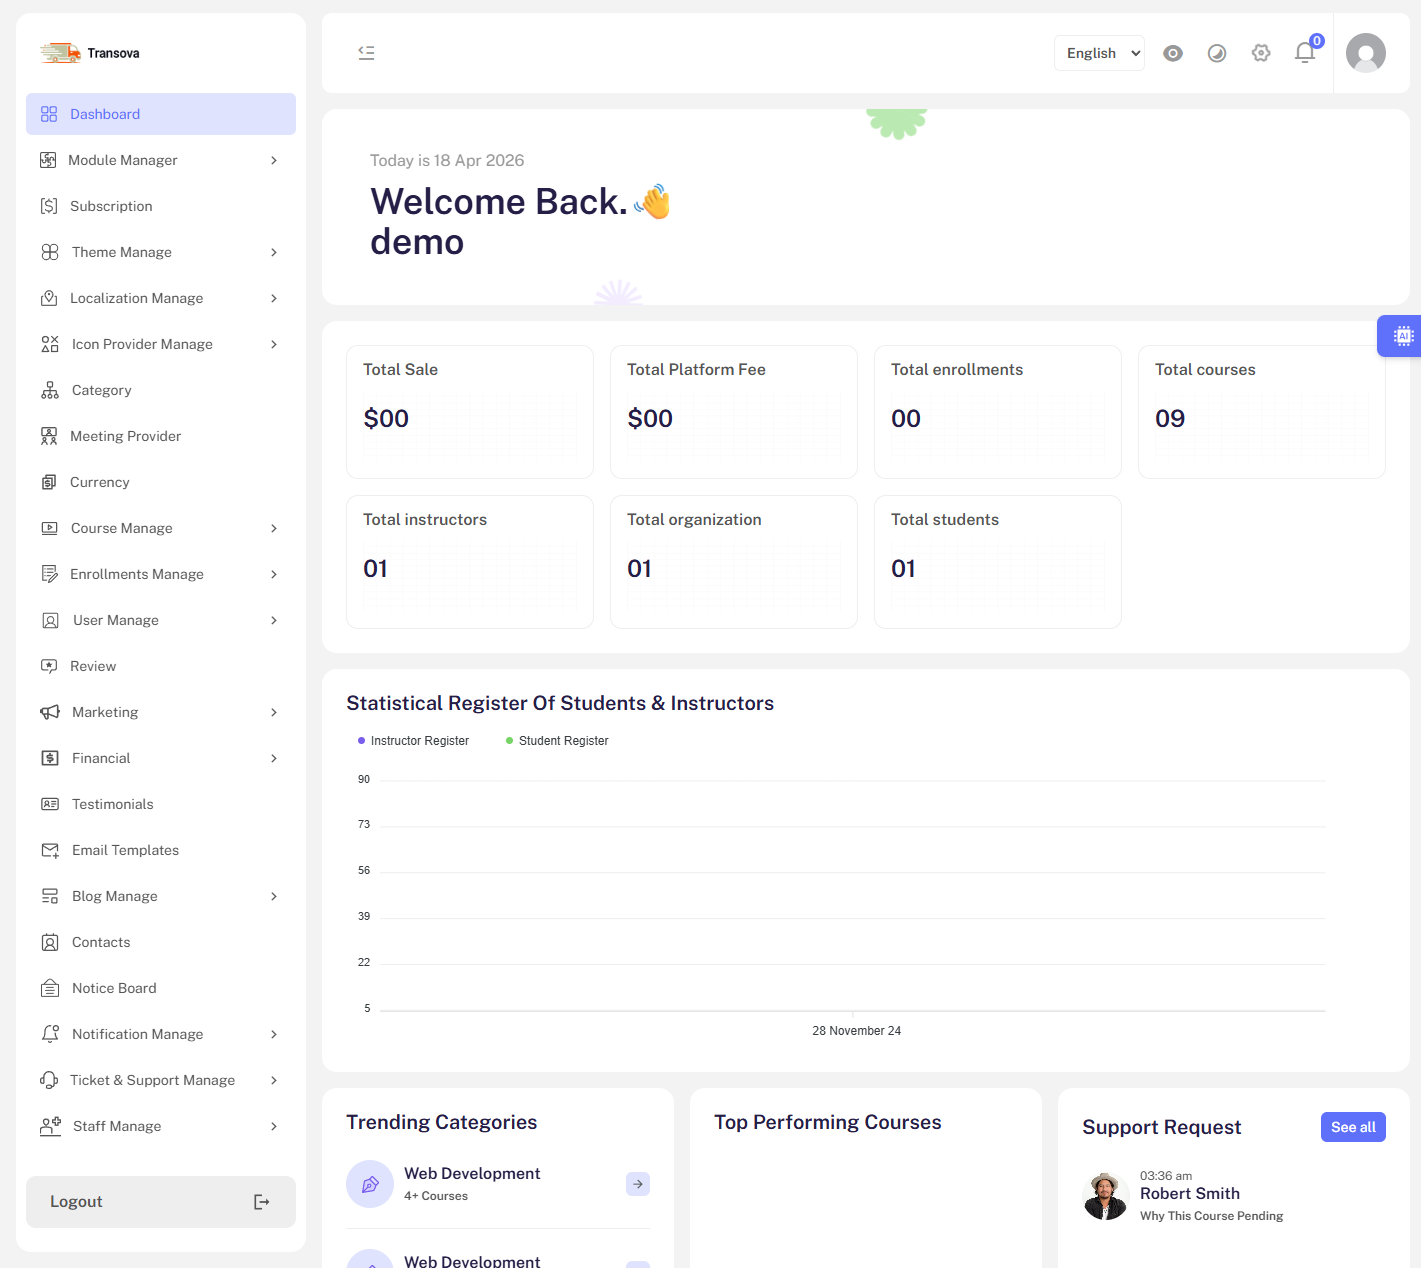The height and width of the screenshot is (1268, 1421).
Task: Open Notification Manage menu item
Action: click(x=161, y=1034)
